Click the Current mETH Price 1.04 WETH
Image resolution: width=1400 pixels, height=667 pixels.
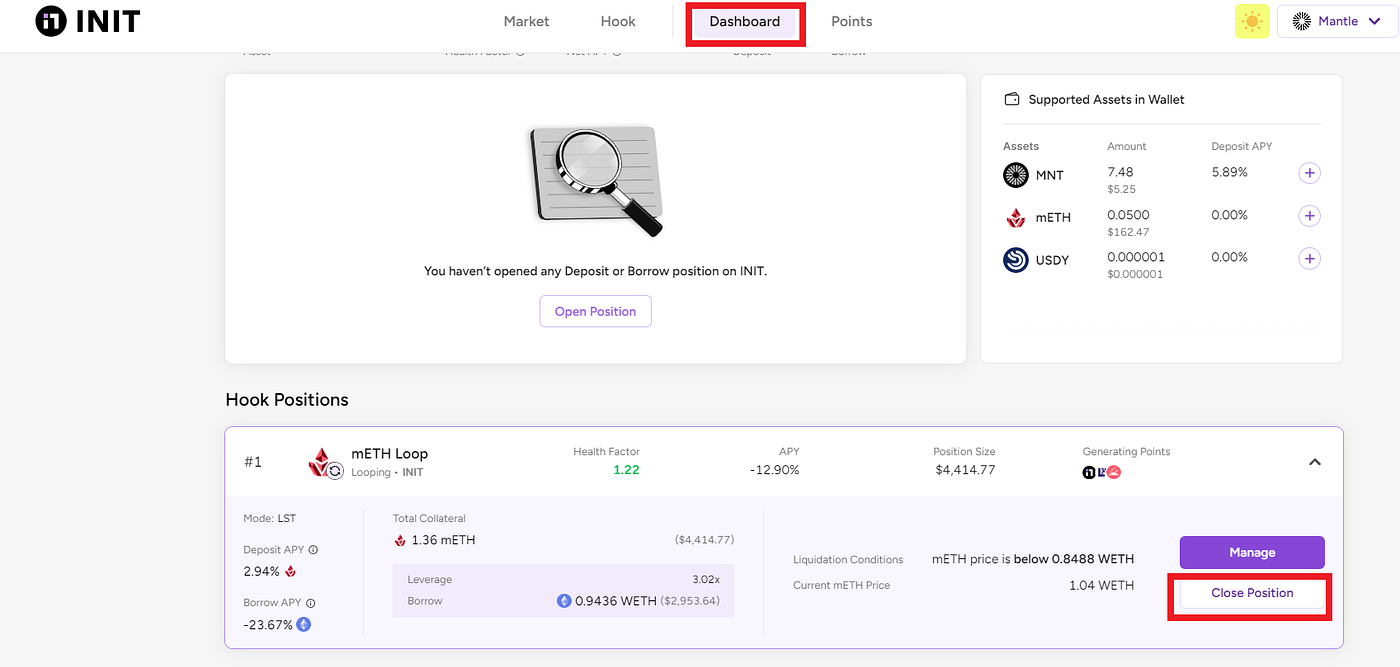(1101, 585)
